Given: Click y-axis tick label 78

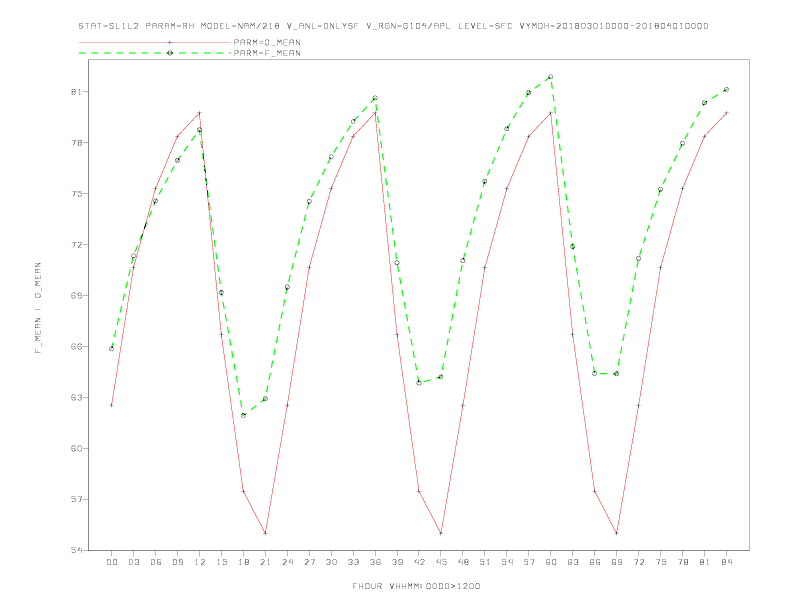Looking at the screenshot, I should pyautogui.click(x=77, y=143).
